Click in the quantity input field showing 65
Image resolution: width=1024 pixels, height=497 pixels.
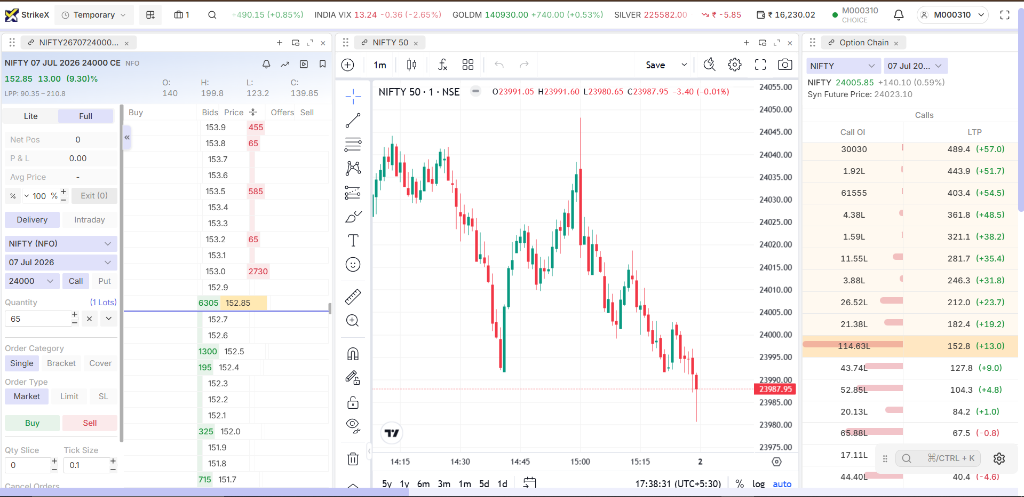pyautogui.click(x=37, y=318)
